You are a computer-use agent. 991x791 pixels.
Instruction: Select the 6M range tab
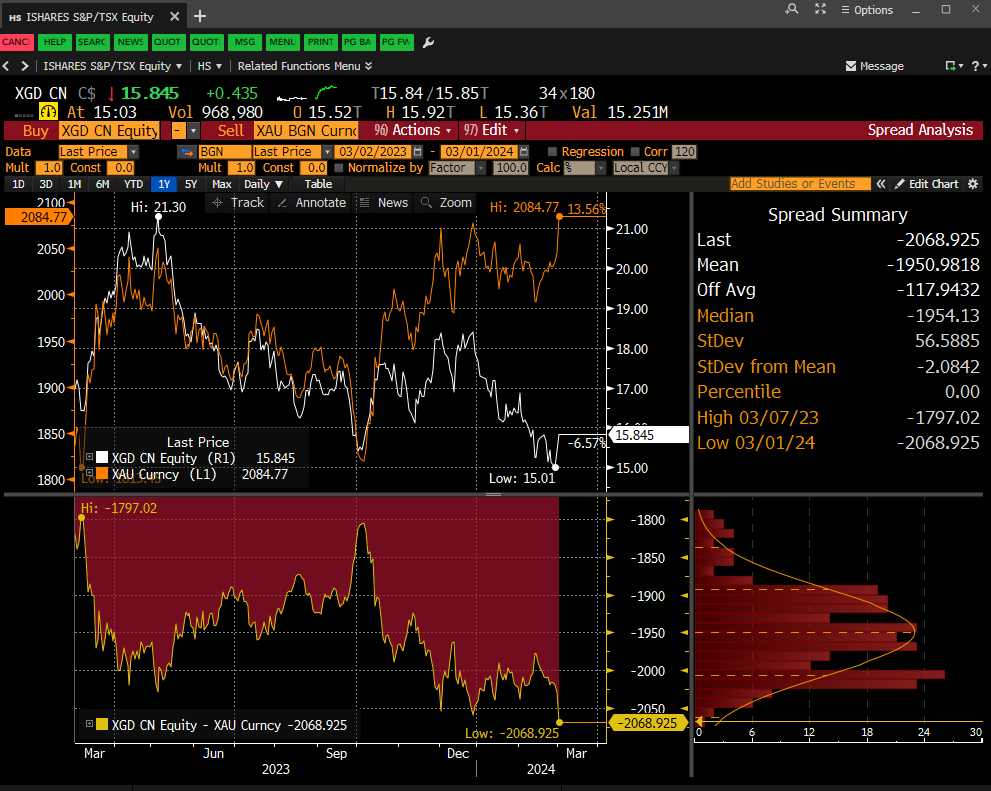coord(102,184)
